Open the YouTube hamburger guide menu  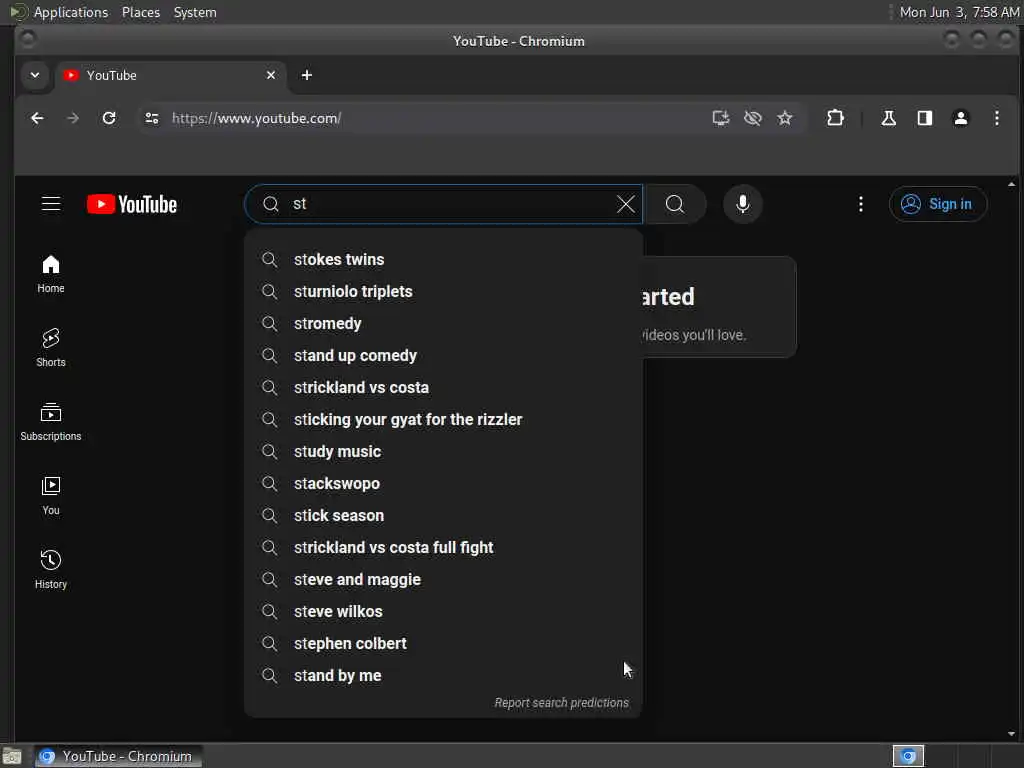pos(51,204)
